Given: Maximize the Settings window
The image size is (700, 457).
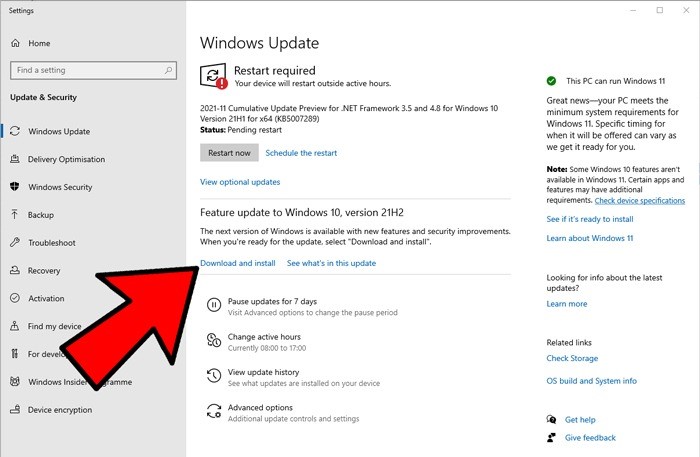Looking at the screenshot, I should point(660,10).
